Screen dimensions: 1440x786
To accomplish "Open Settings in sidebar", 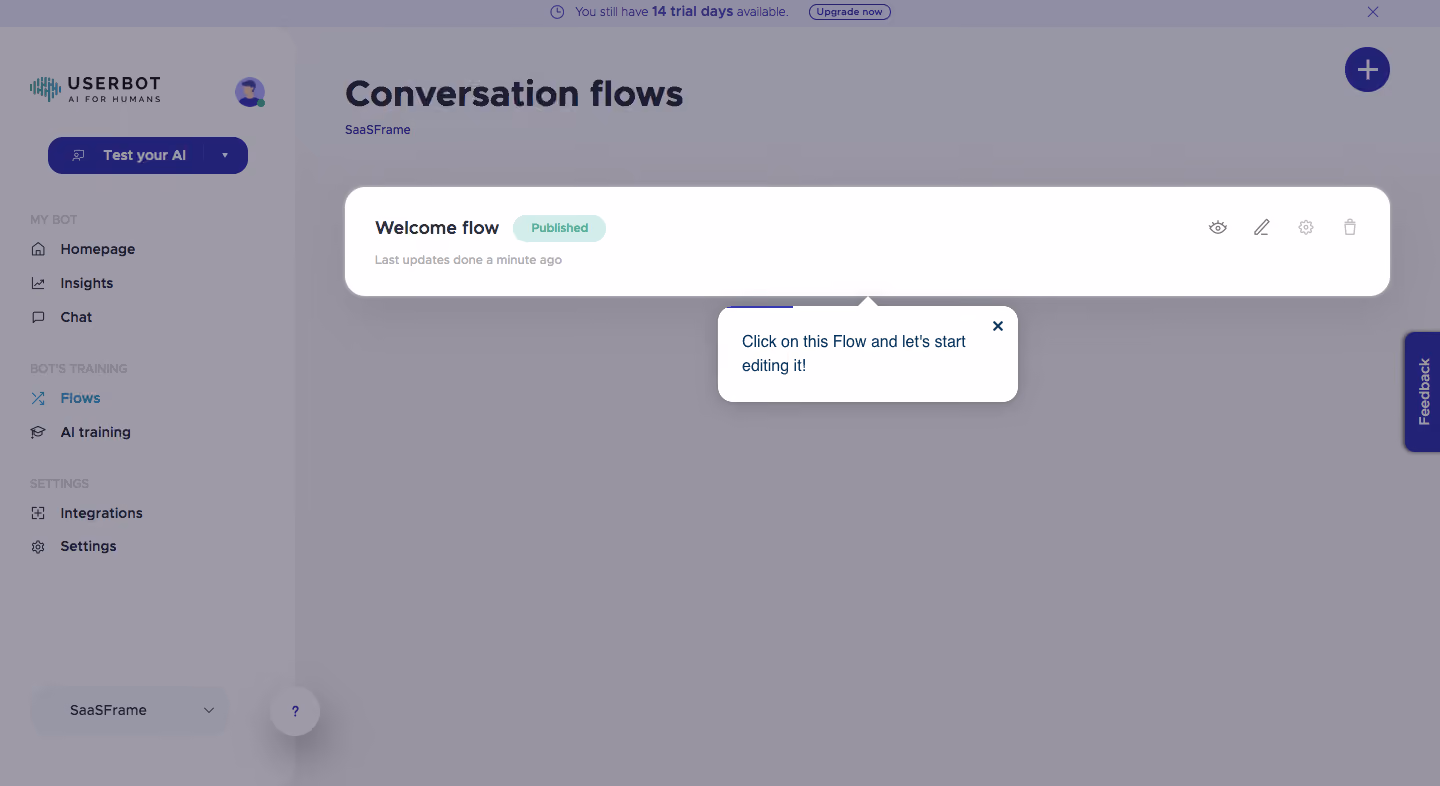I will [x=88, y=546].
